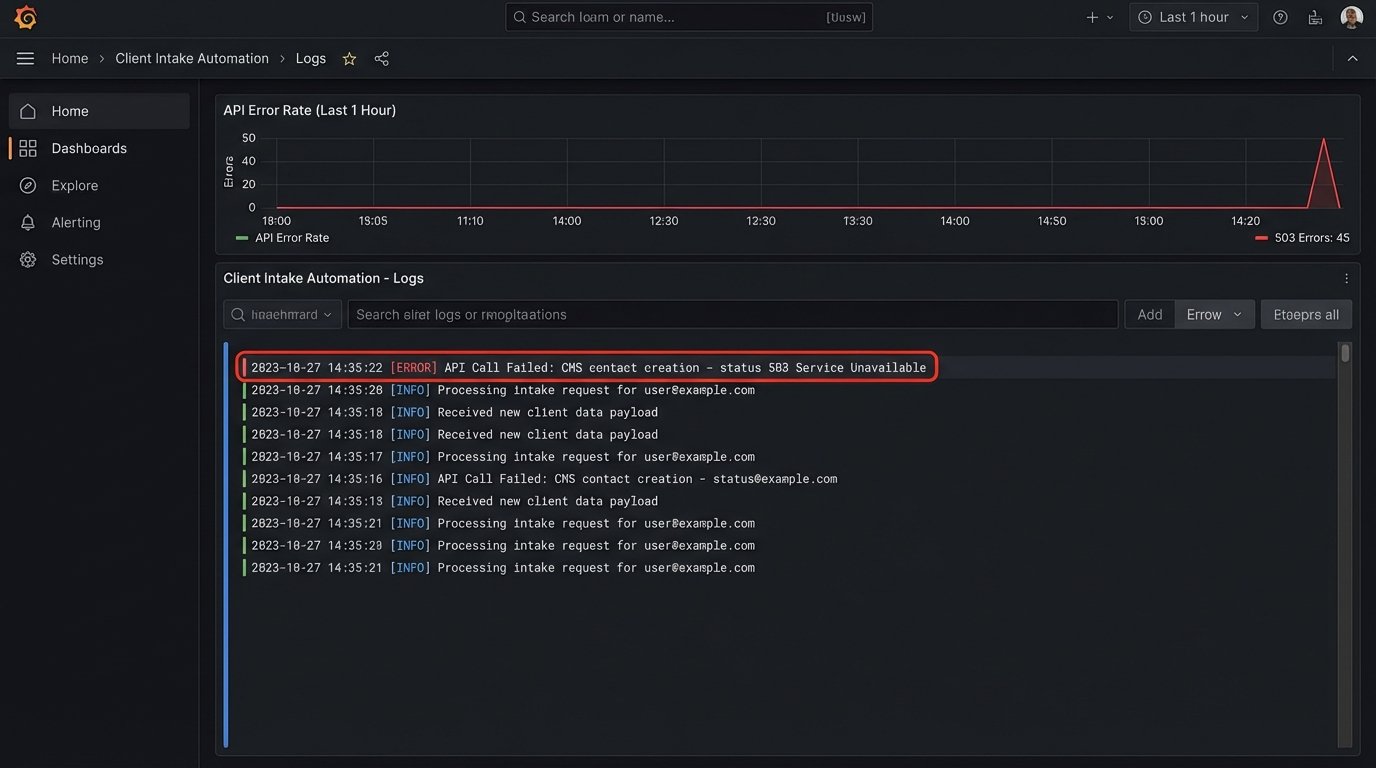The width and height of the screenshot is (1376, 768).
Task: Expand the plus add-new dropdown
Action: (x=1099, y=17)
